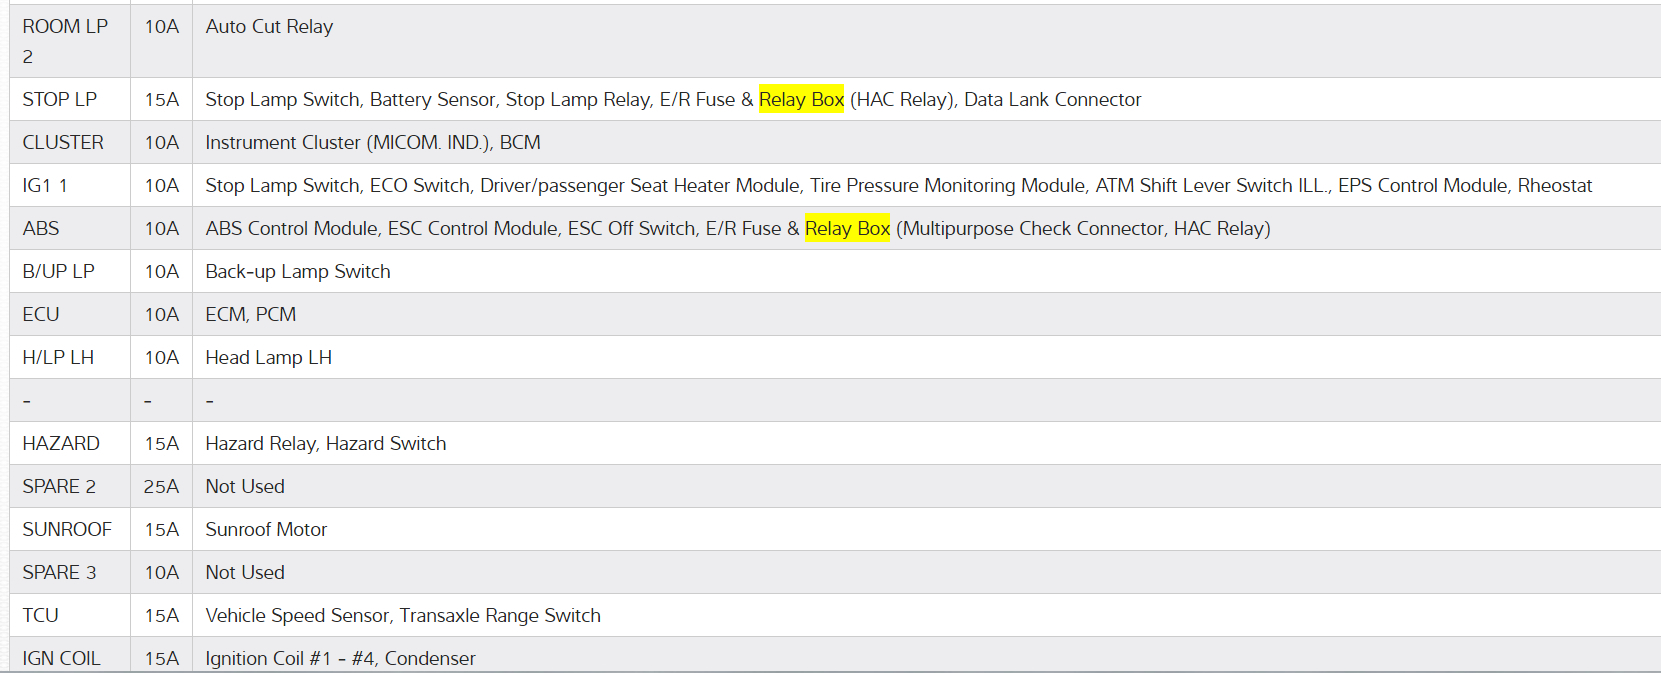Click the Back-up Lamp Switch description
The image size is (1661, 673).
(297, 271)
